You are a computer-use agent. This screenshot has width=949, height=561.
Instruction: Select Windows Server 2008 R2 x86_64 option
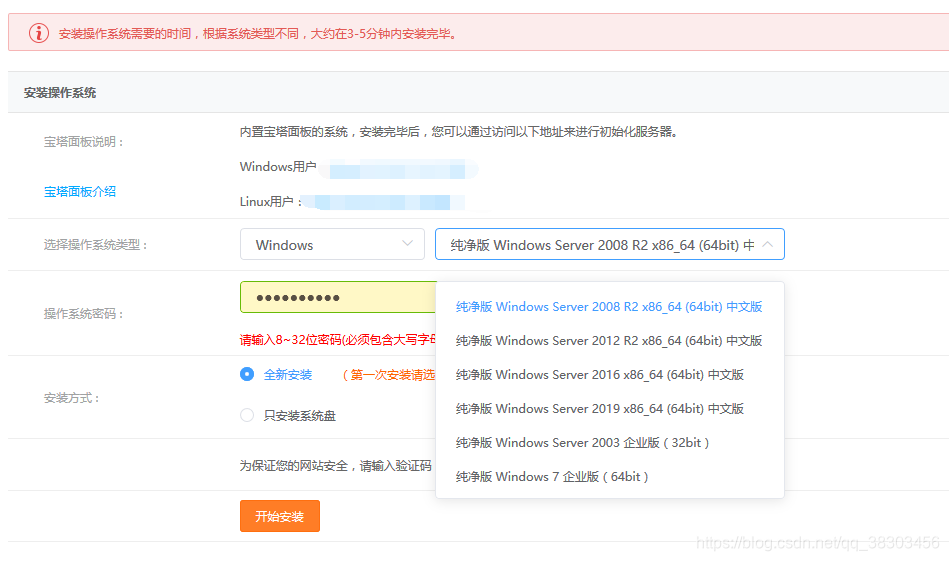click(x=609, y=307)
